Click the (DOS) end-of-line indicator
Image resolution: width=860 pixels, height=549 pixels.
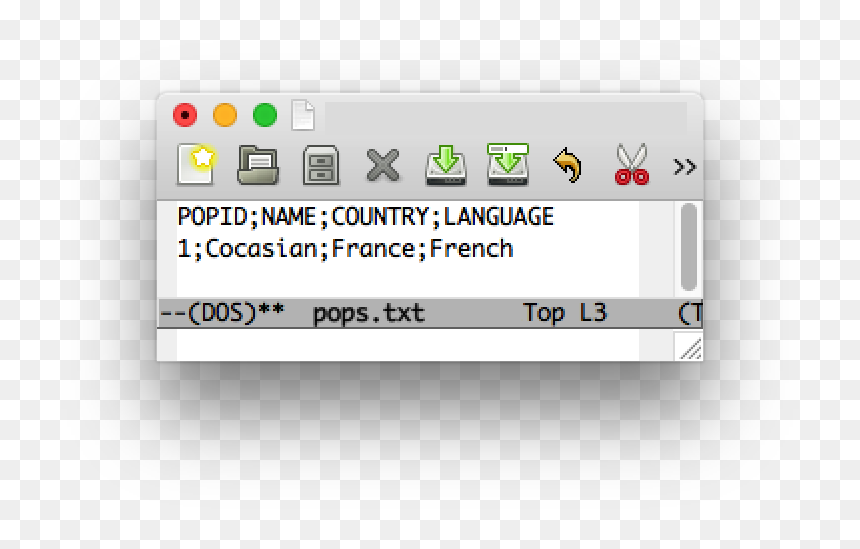[x=222, y=313]
